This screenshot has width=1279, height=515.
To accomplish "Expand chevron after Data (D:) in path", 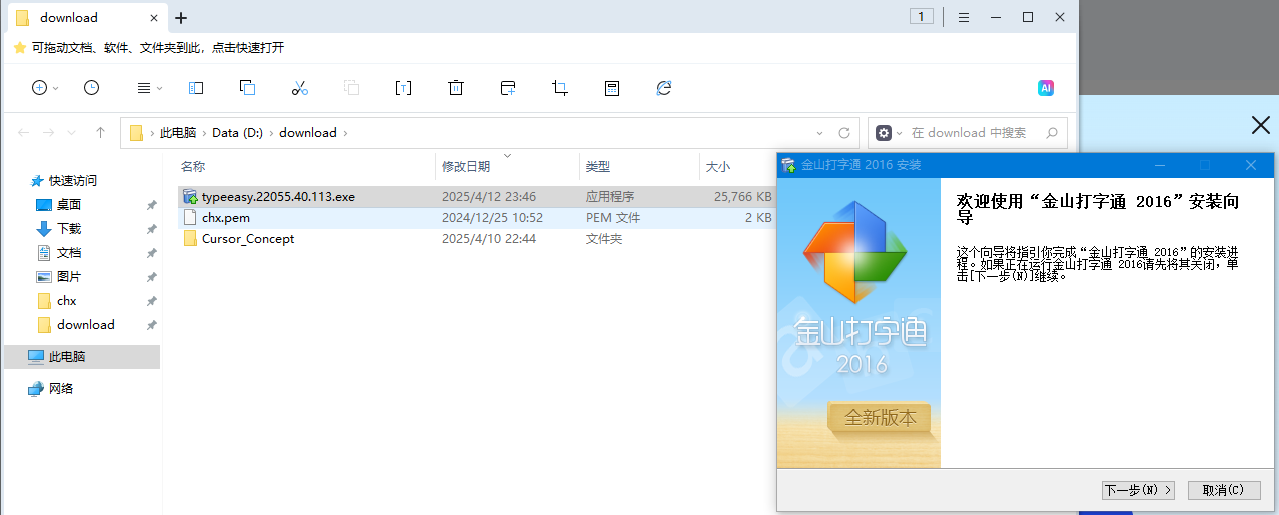I will (271, 132).
